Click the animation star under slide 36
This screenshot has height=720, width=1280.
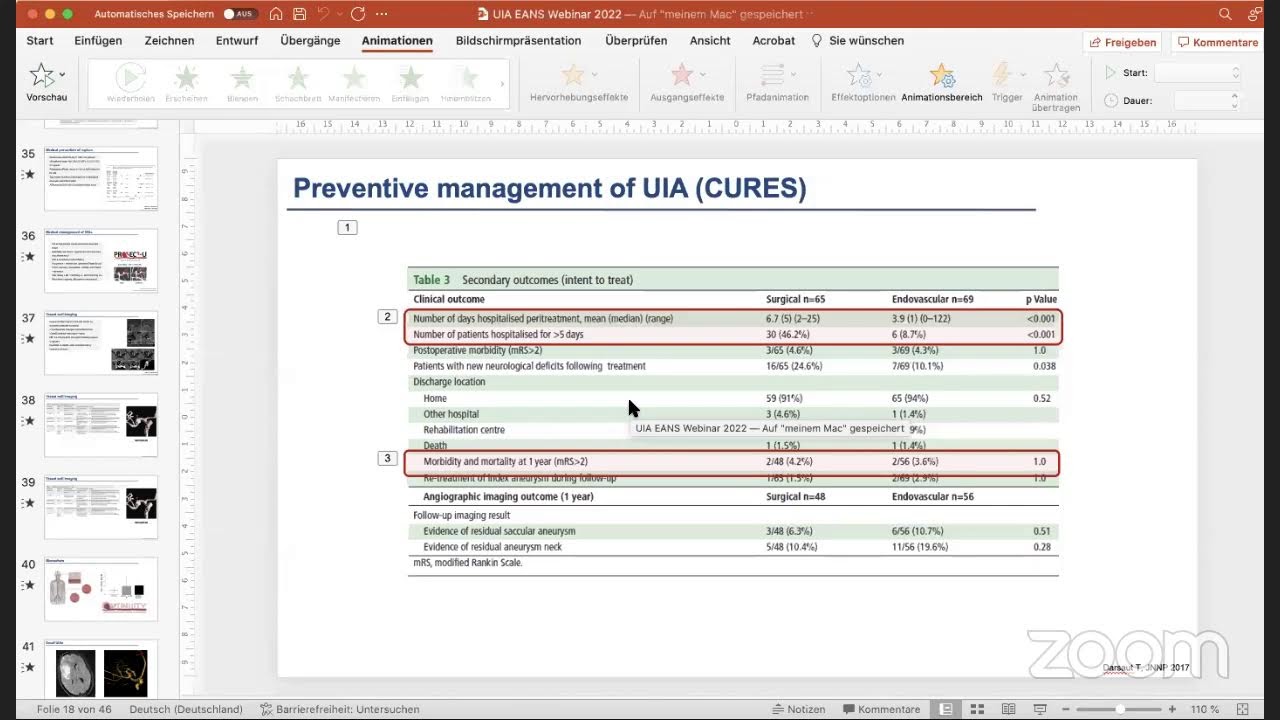[x=29, y=257]
